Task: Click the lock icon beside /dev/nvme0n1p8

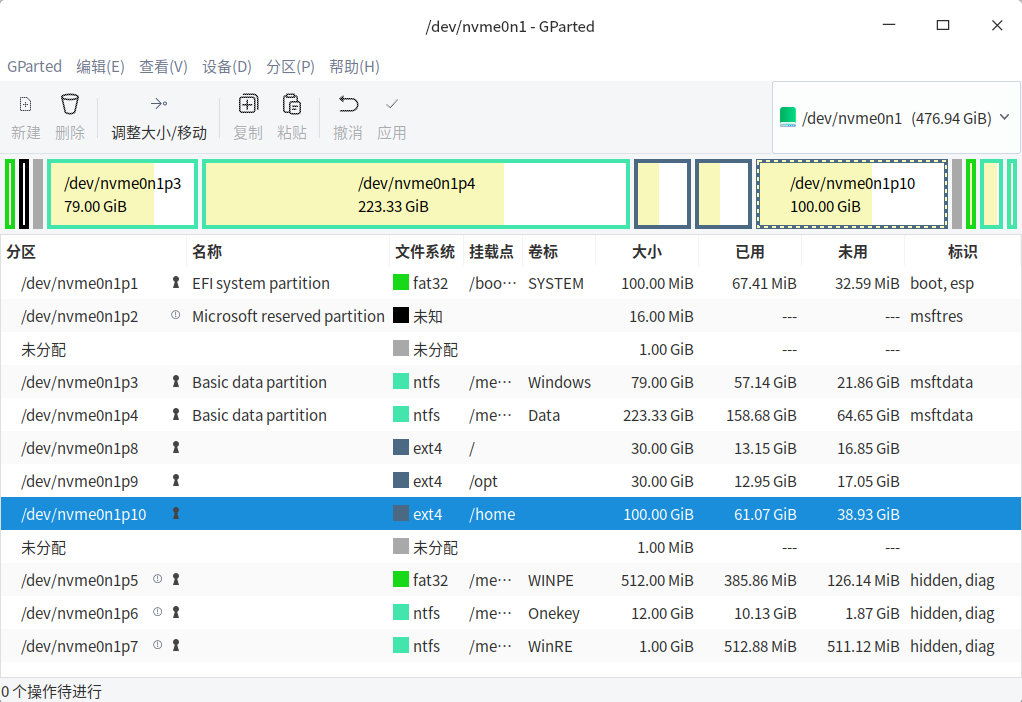Action: pos(175,448)
